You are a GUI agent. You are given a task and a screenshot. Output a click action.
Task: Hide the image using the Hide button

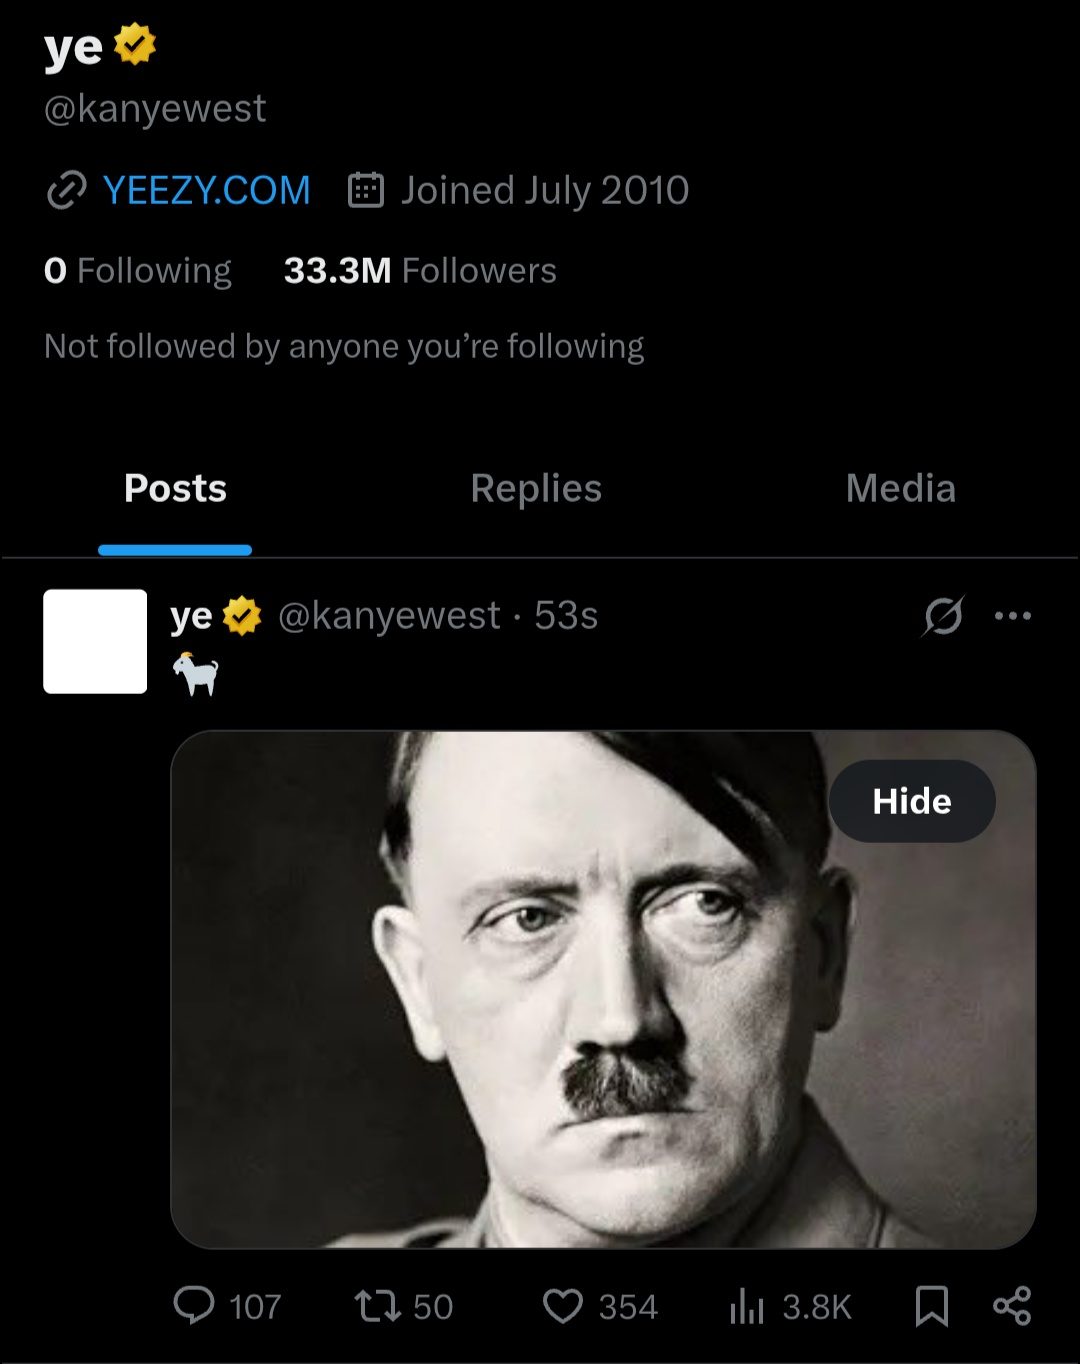click(x=911, y=800)
